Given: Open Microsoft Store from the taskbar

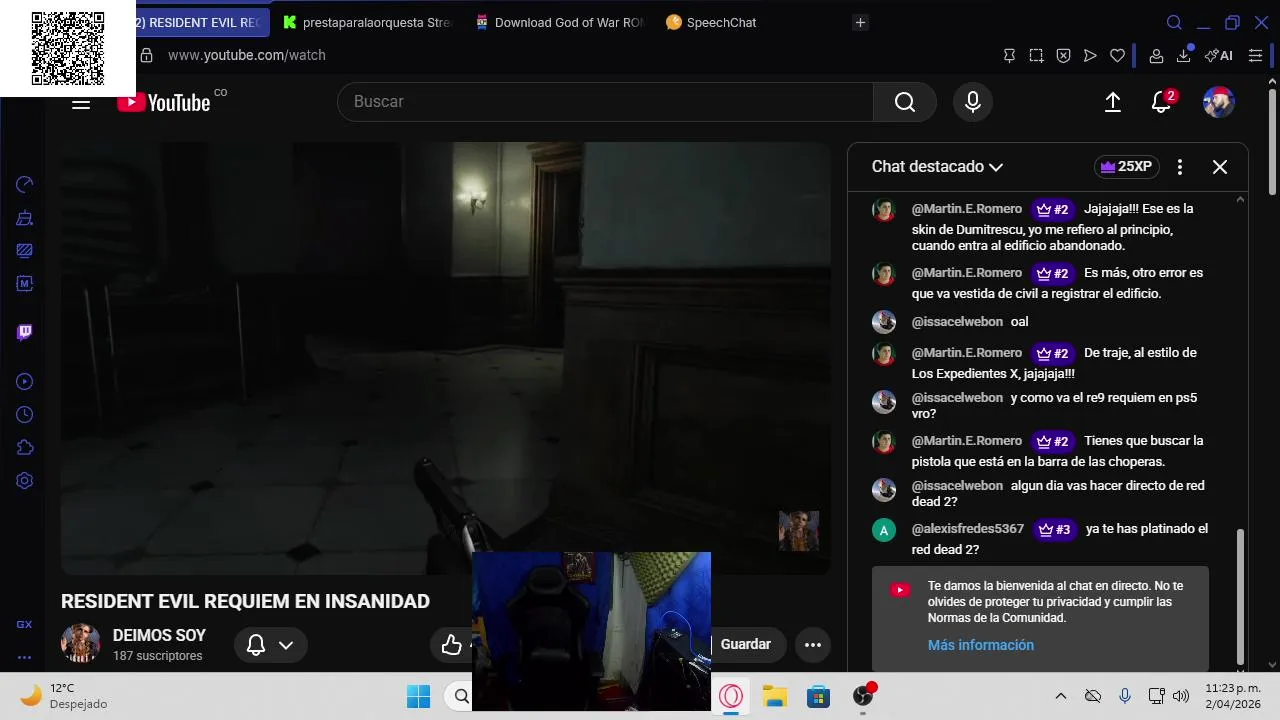Looking at the screenshot, I should coord(818,696).
